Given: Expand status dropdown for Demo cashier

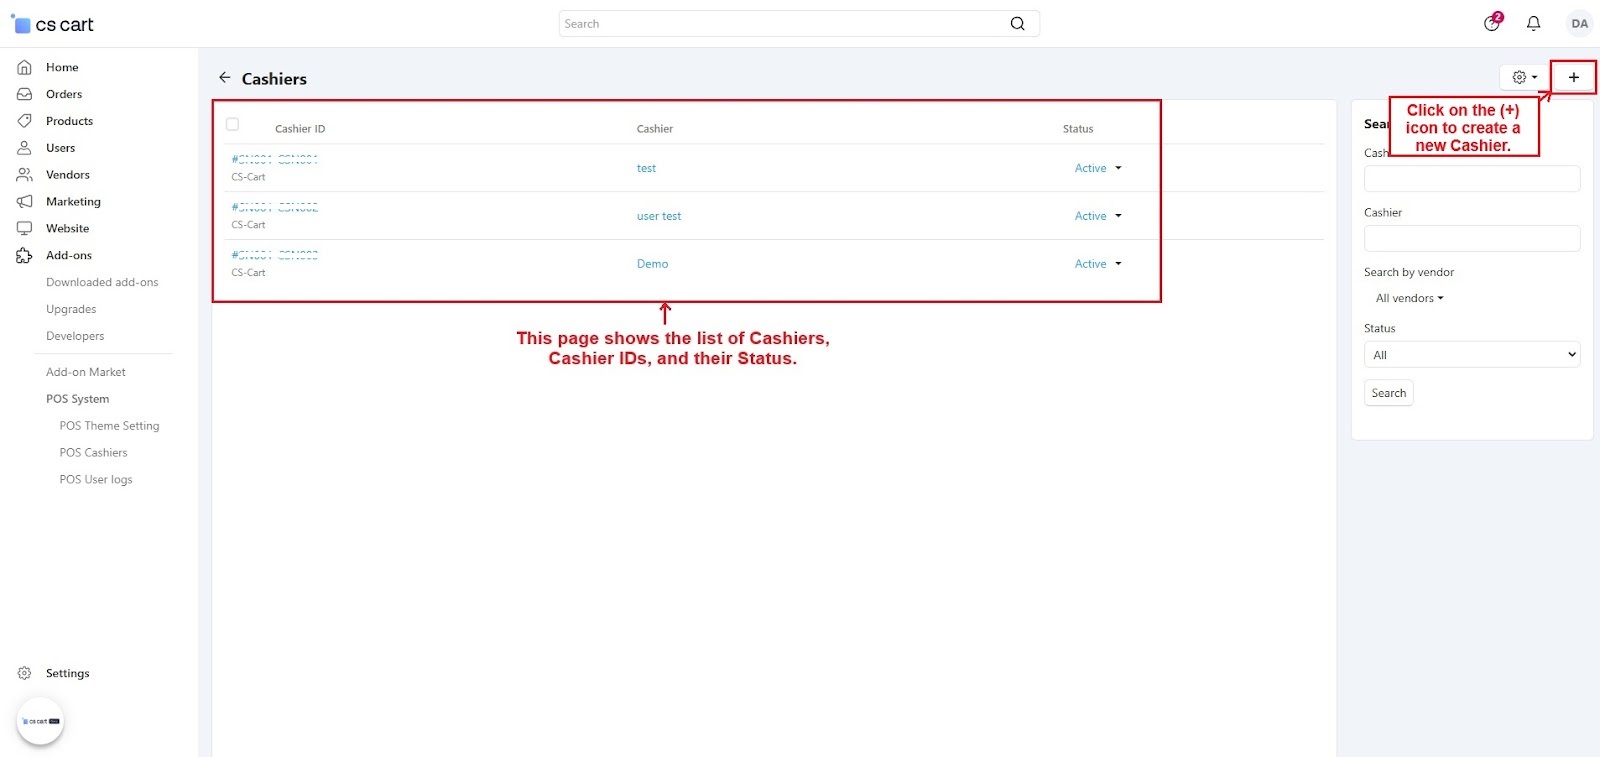Looking at the screenshot, I should [1098, 264].
